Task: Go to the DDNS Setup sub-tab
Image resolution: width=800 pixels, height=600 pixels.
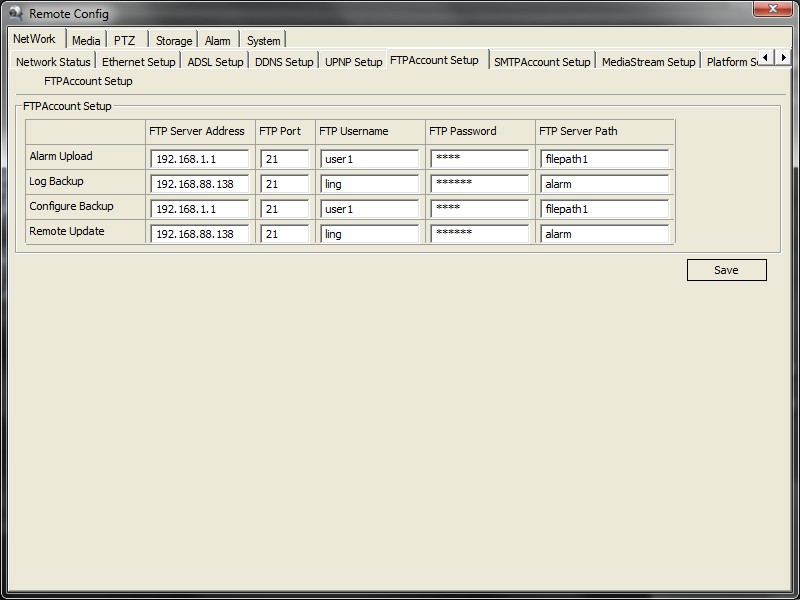Action: coord(284,62)
